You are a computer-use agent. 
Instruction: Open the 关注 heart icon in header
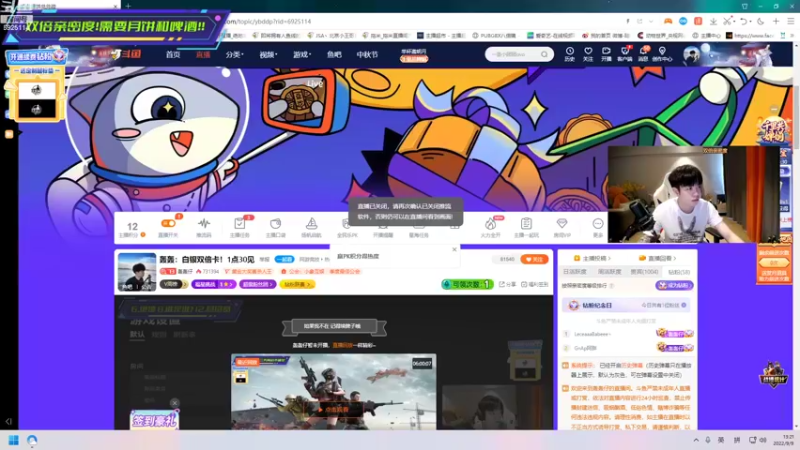tap(588, 54)
